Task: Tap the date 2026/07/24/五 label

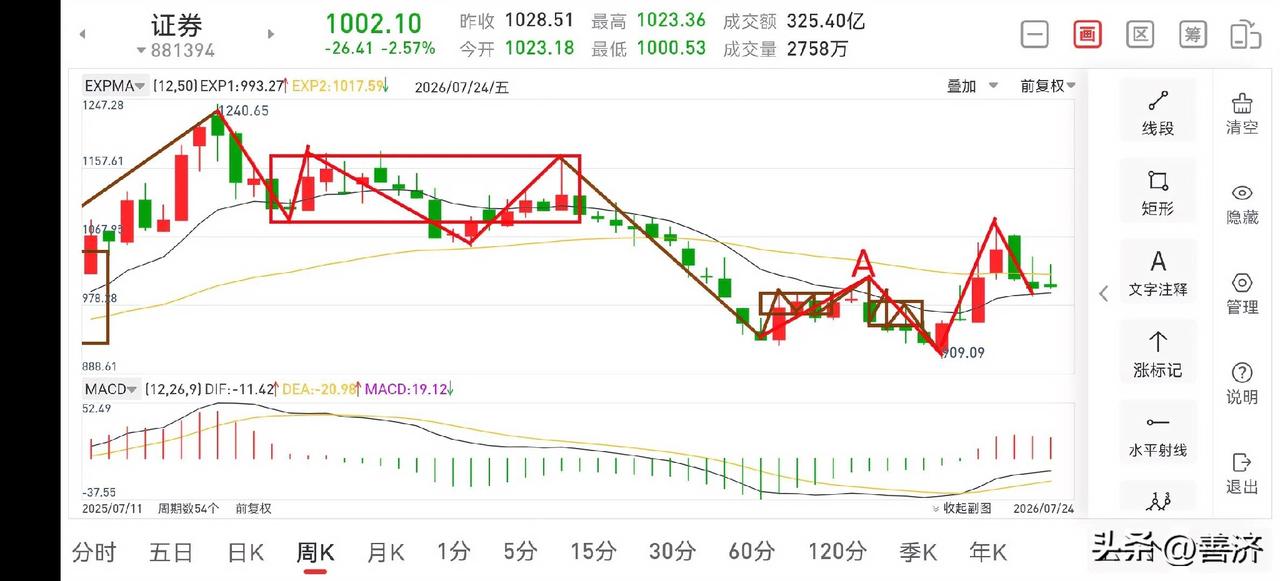Action: 462,87
